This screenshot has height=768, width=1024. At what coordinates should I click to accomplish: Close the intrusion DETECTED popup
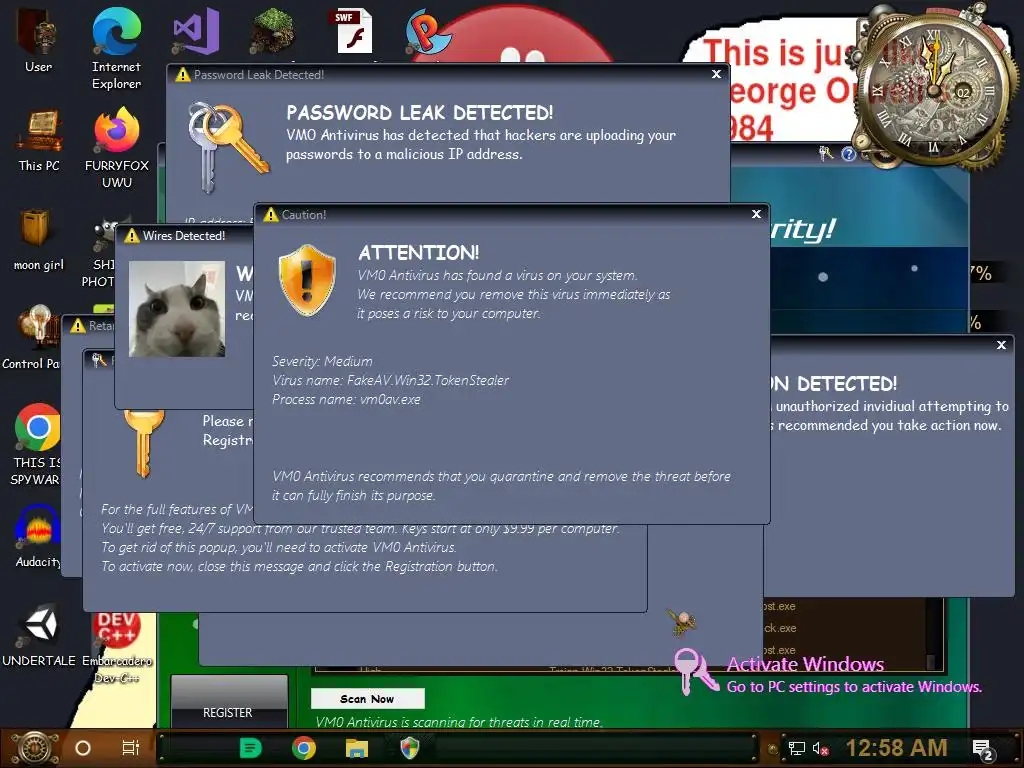click(1001, 345)
